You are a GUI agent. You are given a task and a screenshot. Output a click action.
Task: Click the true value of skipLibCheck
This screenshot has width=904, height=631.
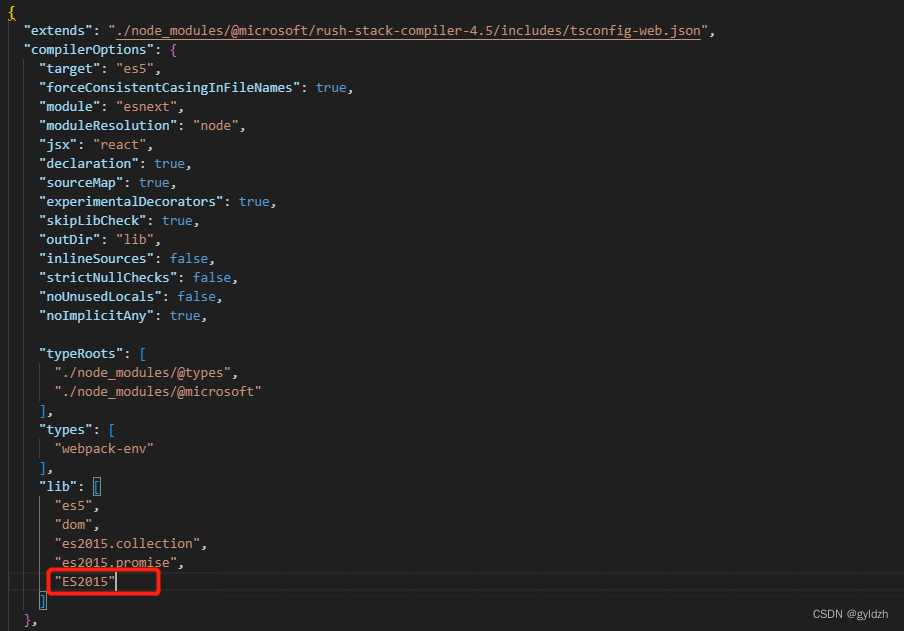coord(177,220)
